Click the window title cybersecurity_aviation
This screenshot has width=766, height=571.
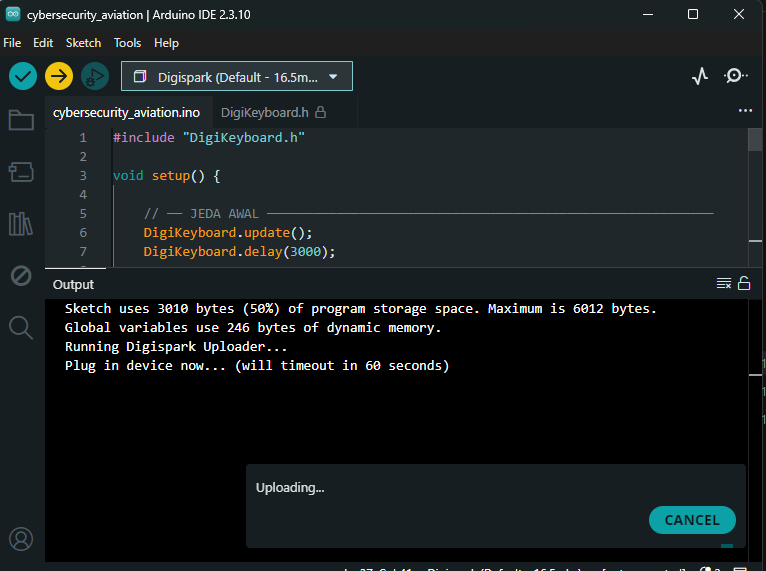[x=138, y=15]
